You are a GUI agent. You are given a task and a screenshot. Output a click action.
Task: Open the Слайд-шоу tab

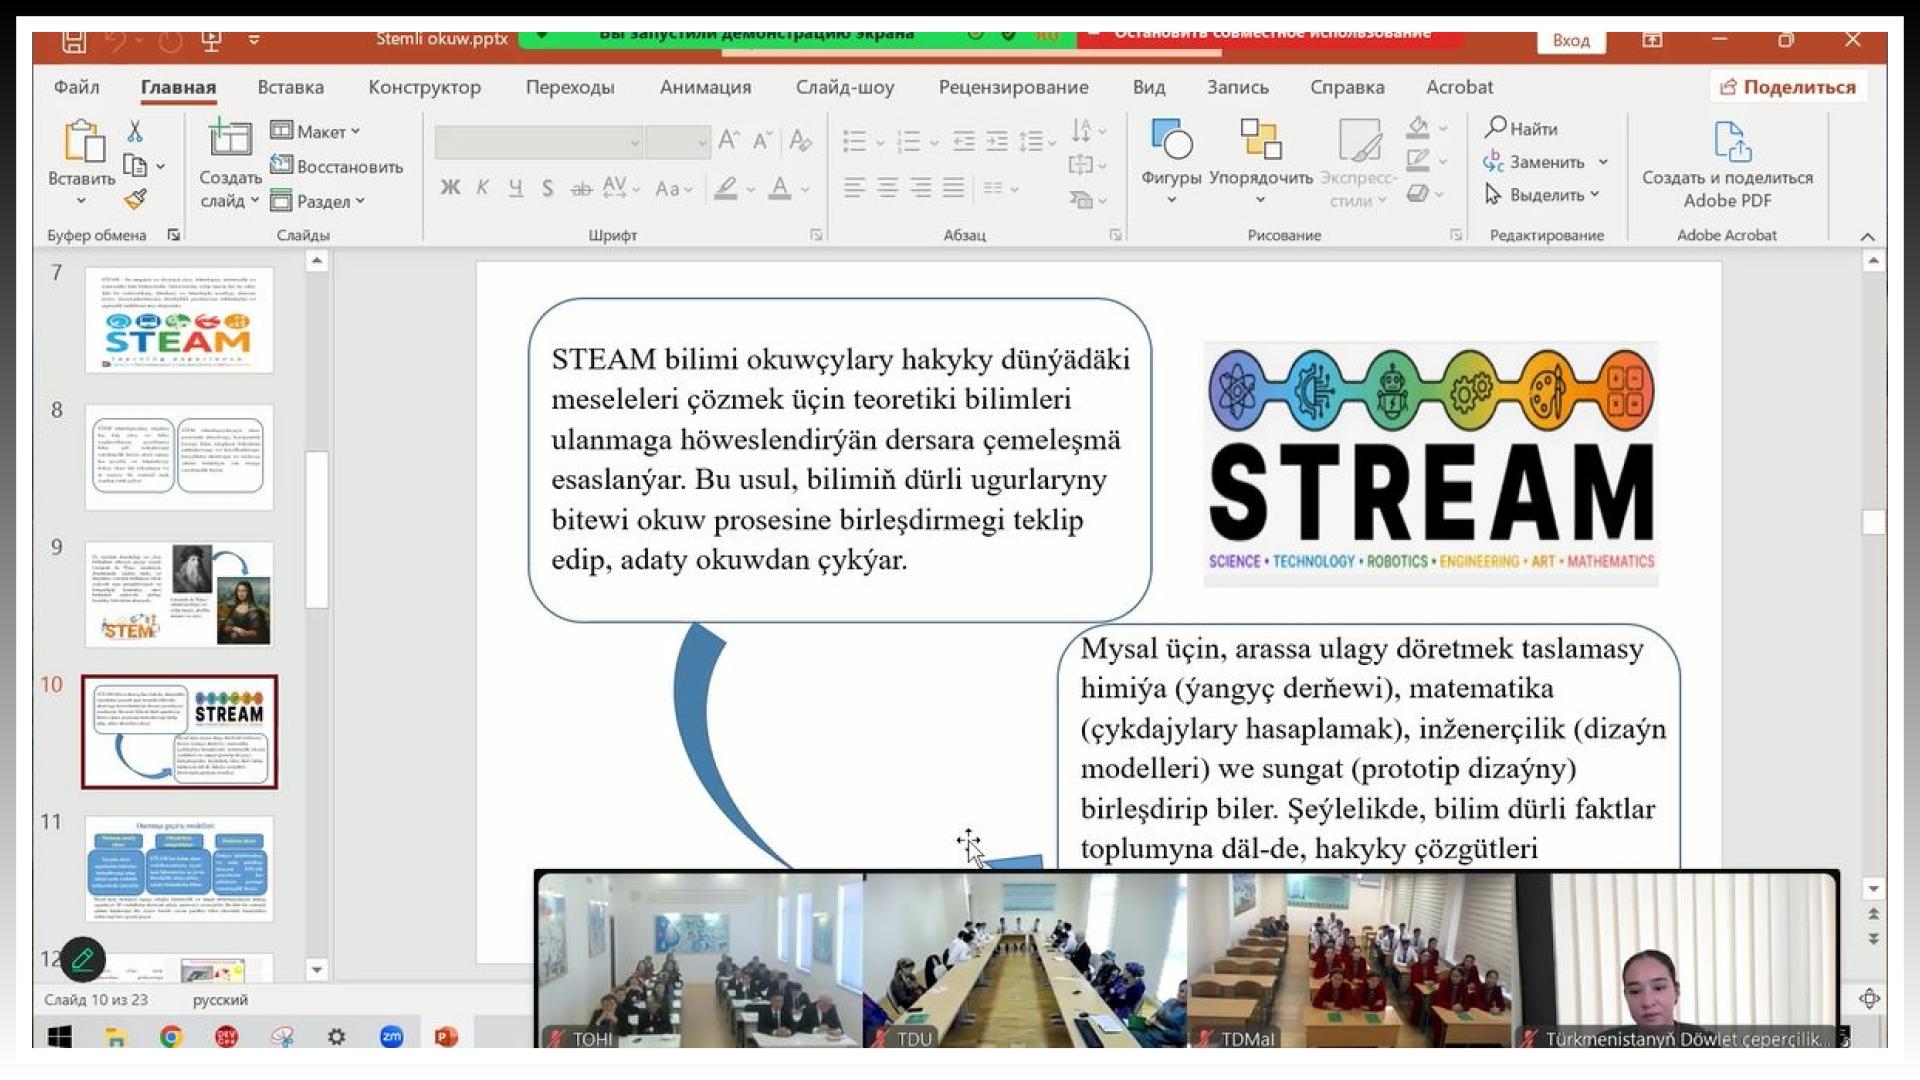(x=844, y=87)
